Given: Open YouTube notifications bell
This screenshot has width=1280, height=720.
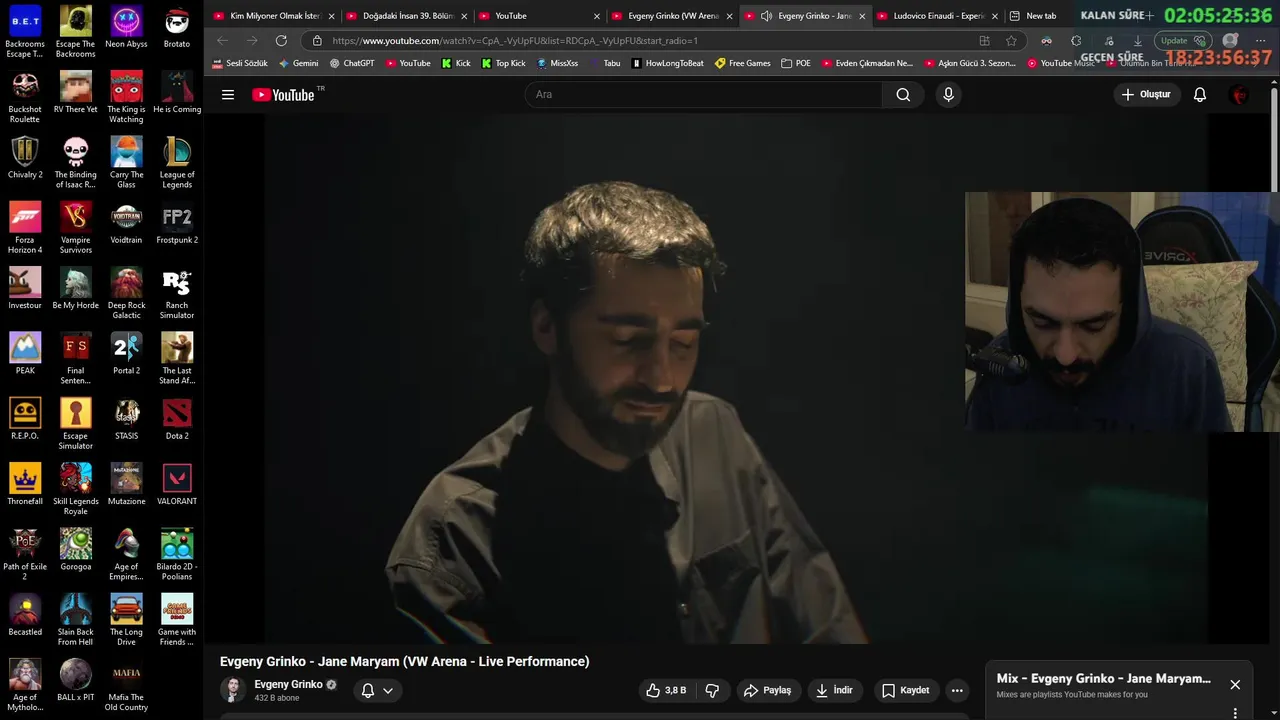Looking at the screenshot, I should click(1200, 94).
